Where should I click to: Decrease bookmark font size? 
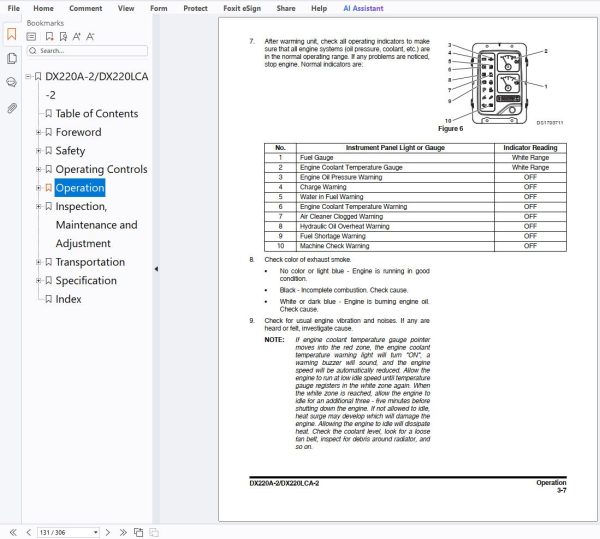tap(90, 37)
